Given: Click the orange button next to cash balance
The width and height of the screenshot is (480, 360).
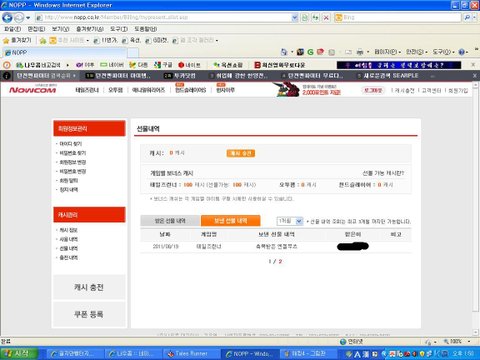Looking at the screenshot, I should pyautogui.click(x=241, y=153).
